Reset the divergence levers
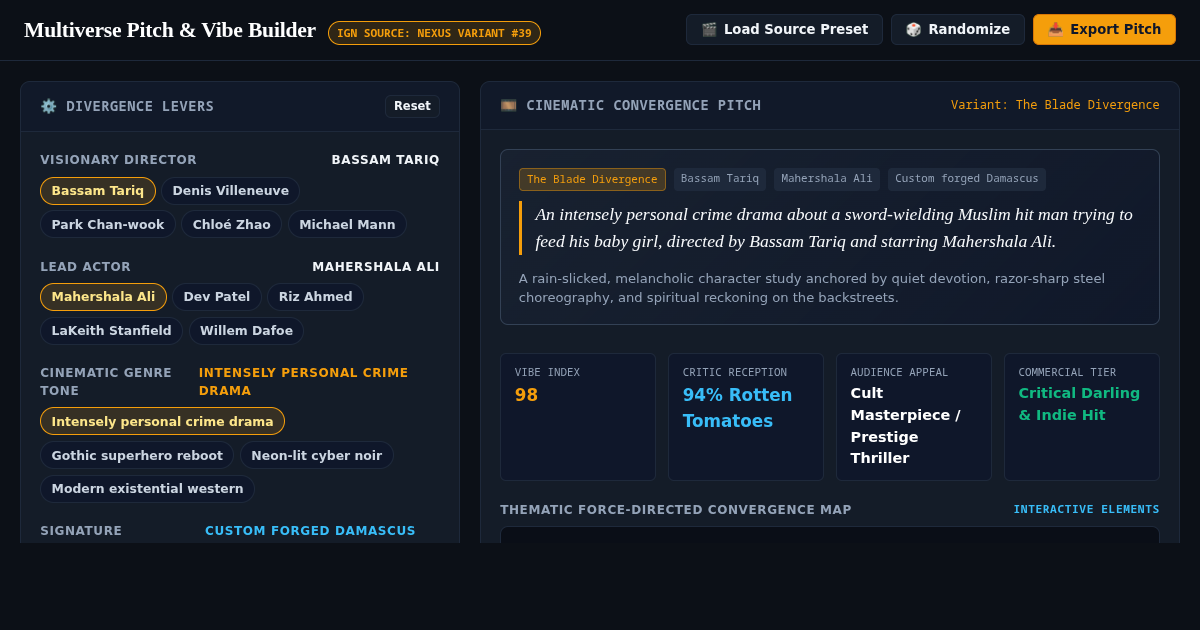 pyautogui.click(x=412, y=106)
